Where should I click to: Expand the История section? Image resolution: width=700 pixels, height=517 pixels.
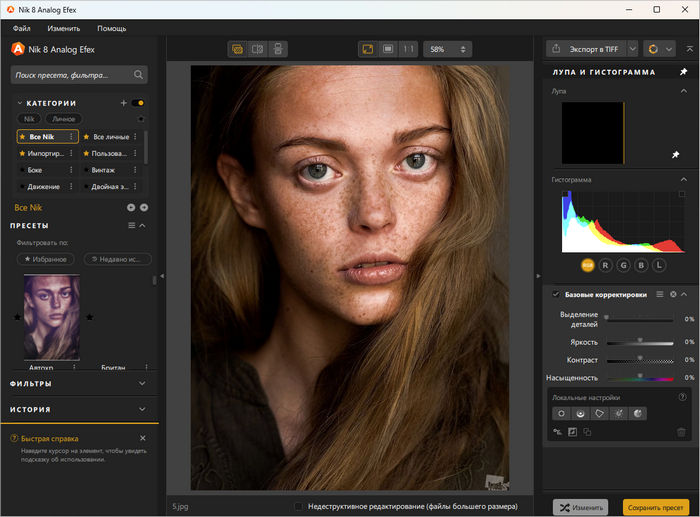[142, 409]
